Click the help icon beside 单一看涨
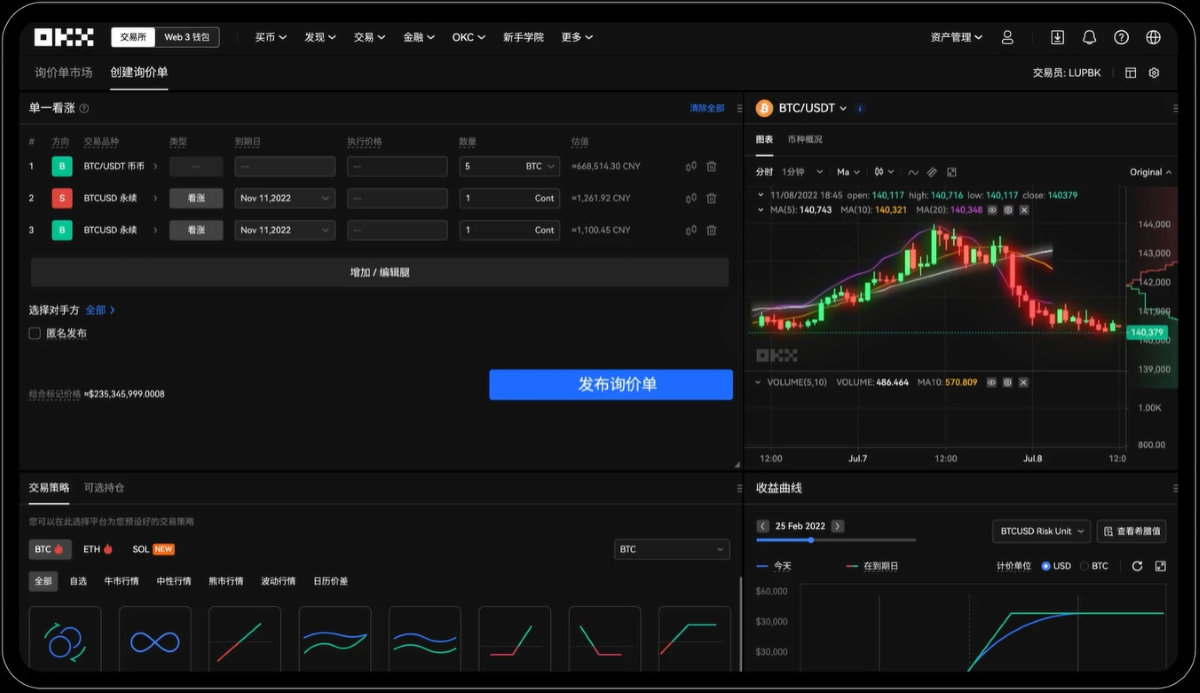Screen dimensions: 1200x693 pyautogui.click(x=84, y=108)
